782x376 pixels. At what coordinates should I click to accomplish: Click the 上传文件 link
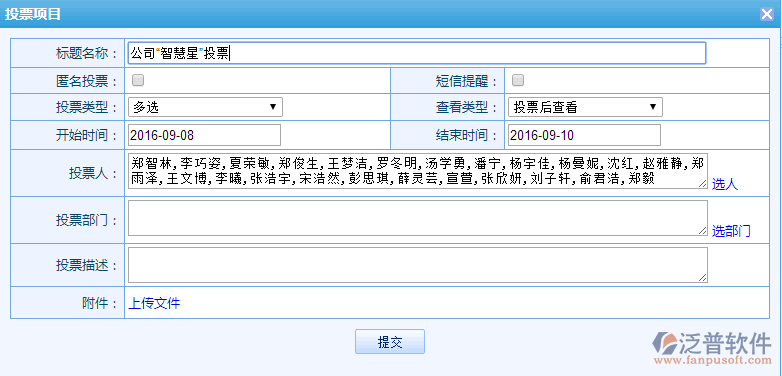155,303
